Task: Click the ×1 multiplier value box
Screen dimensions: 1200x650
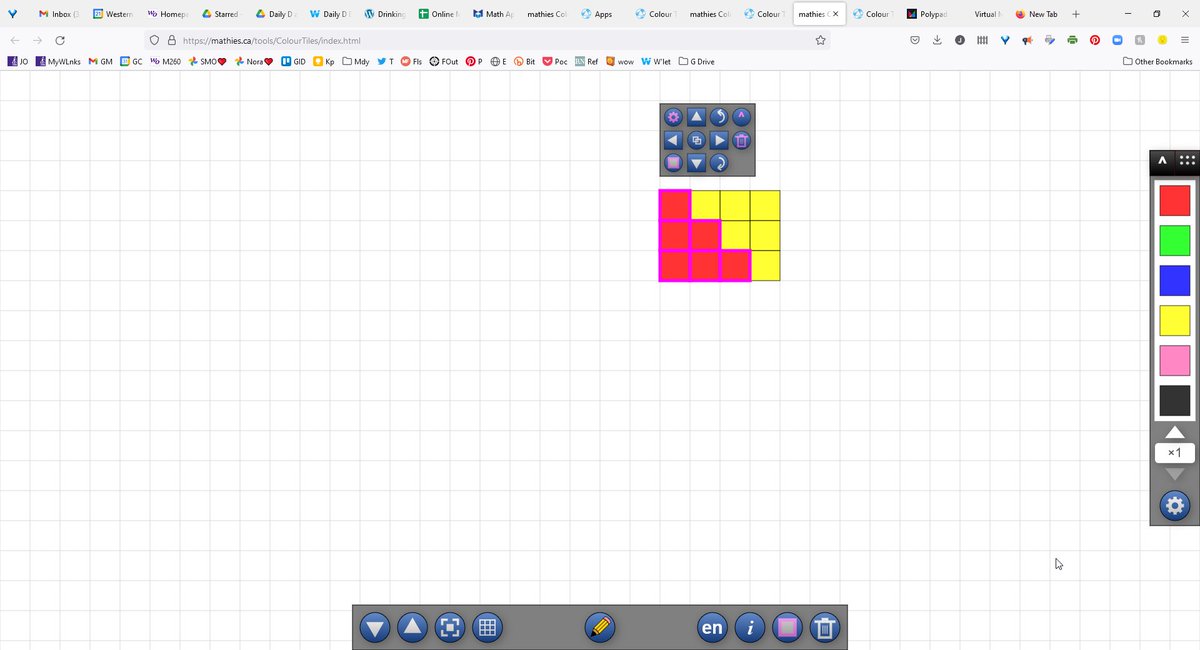Action: click(1175, 453)
